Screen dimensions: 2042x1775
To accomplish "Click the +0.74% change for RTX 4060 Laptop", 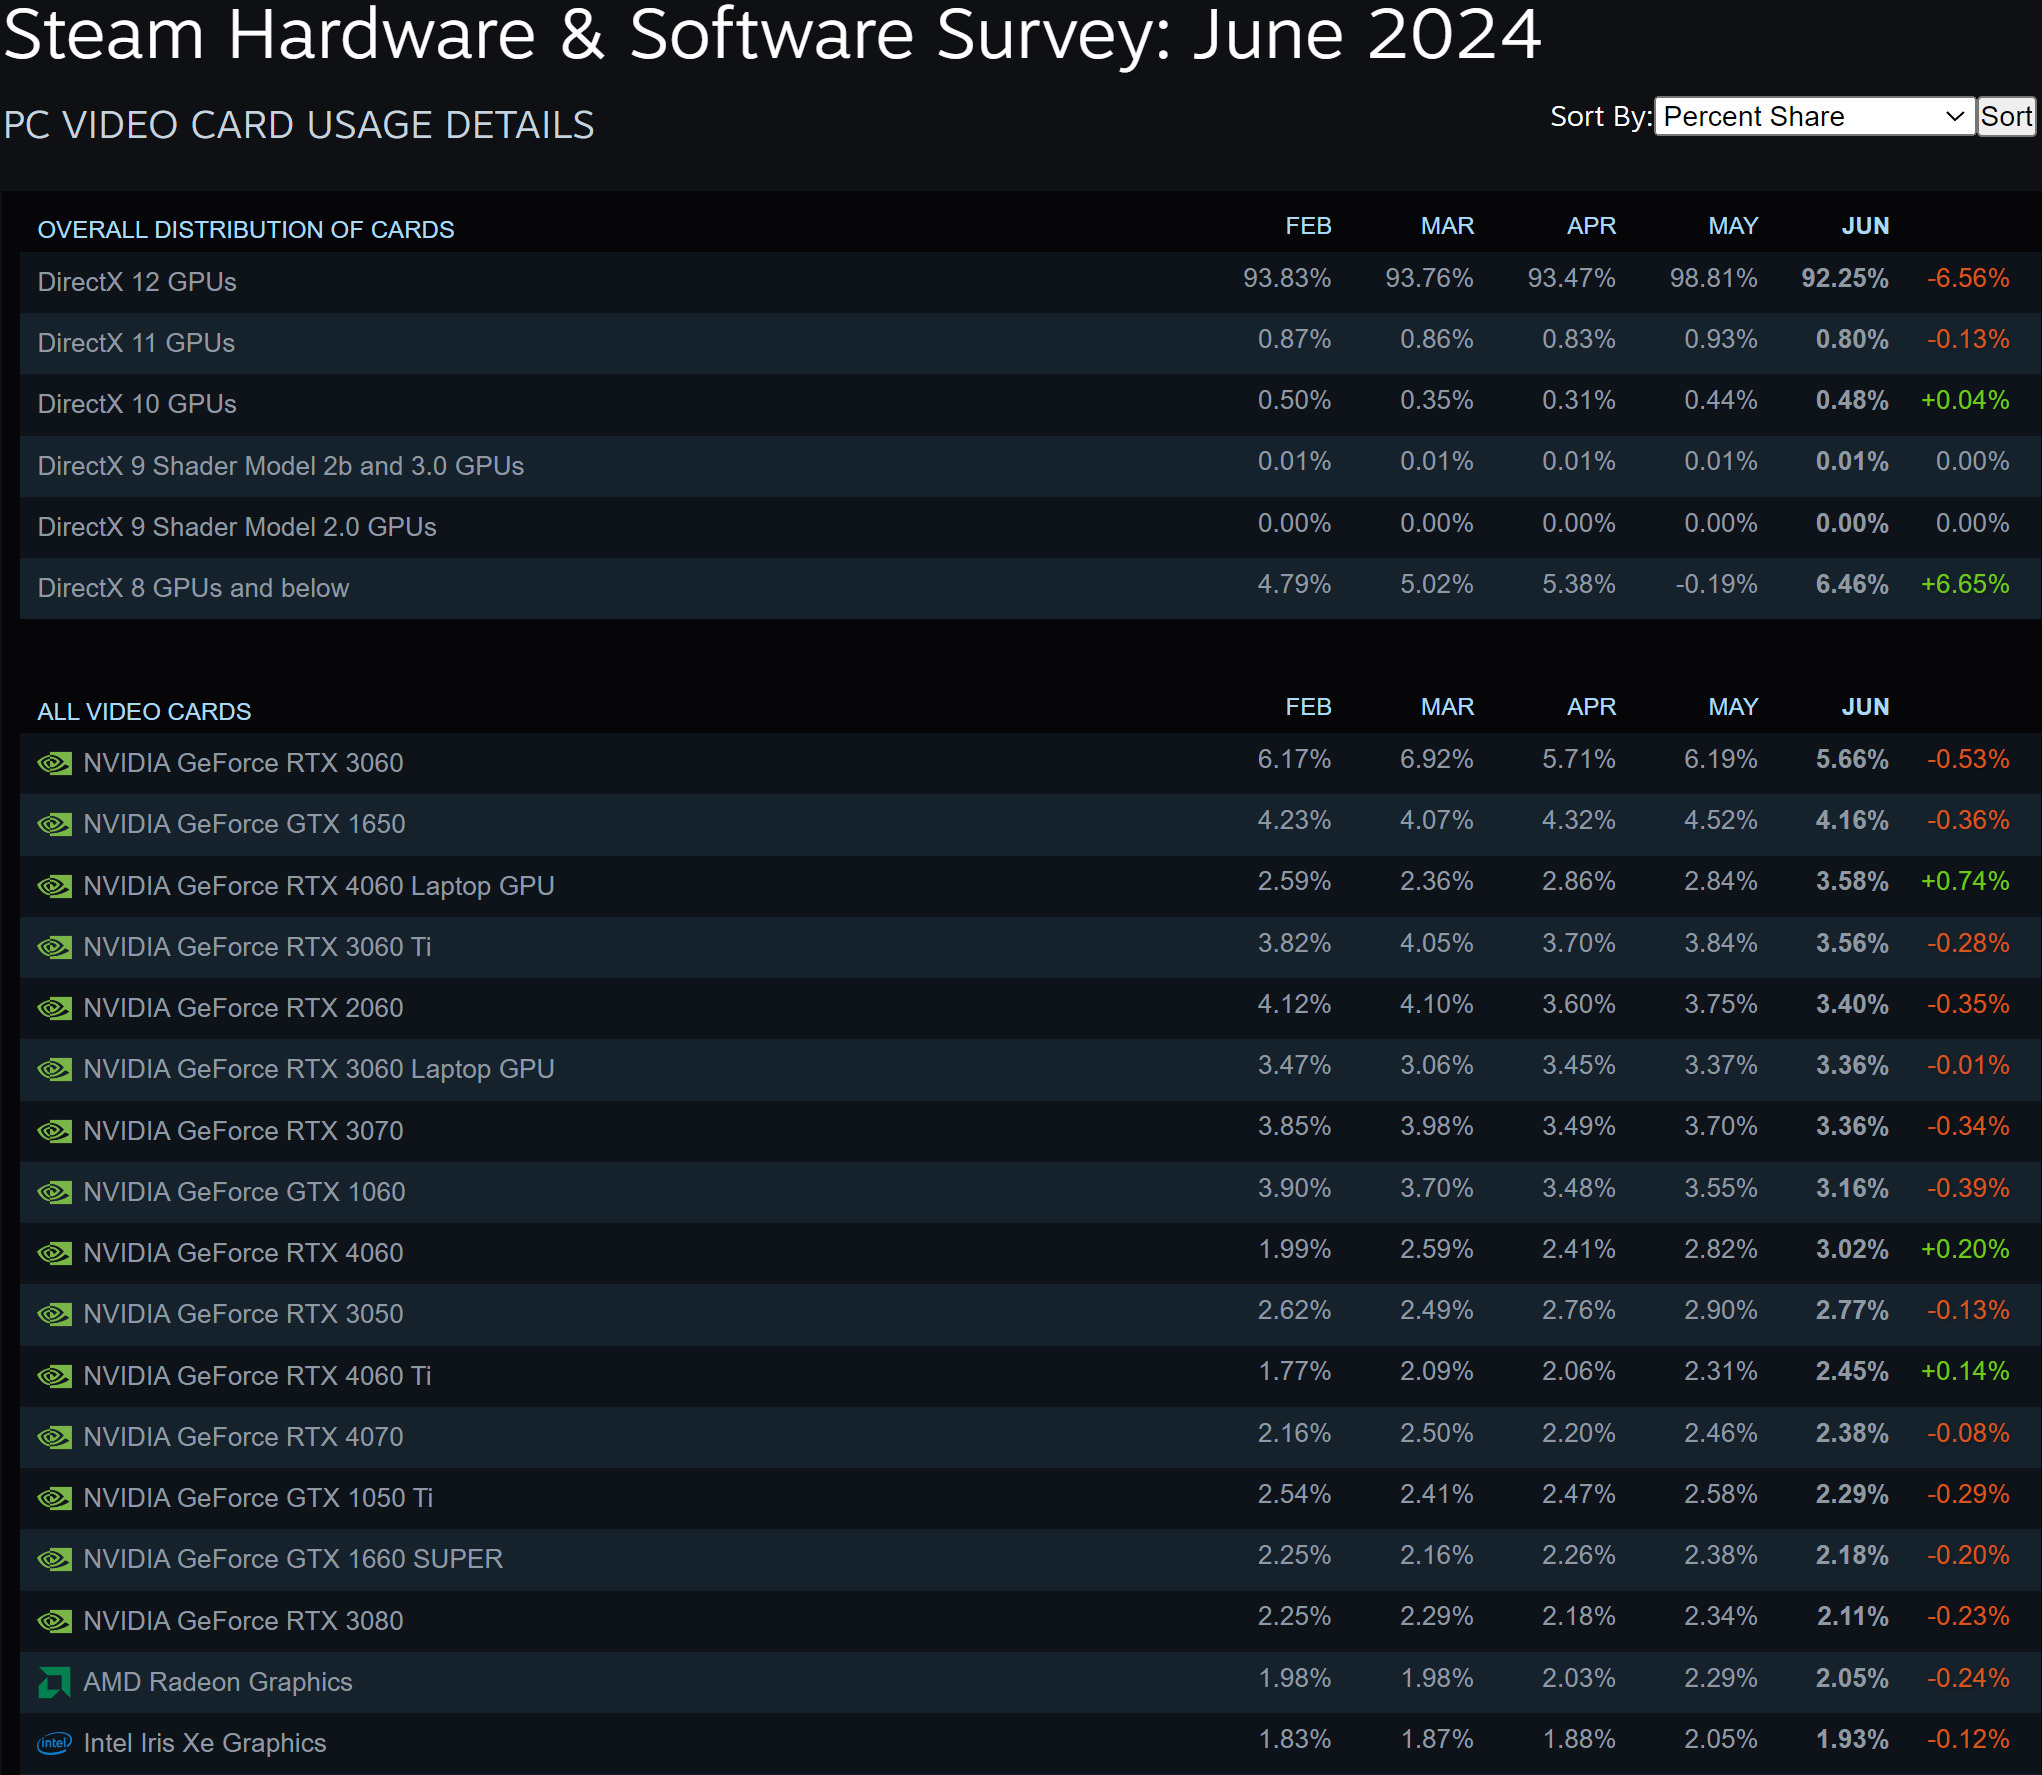I will [1965, 881].
